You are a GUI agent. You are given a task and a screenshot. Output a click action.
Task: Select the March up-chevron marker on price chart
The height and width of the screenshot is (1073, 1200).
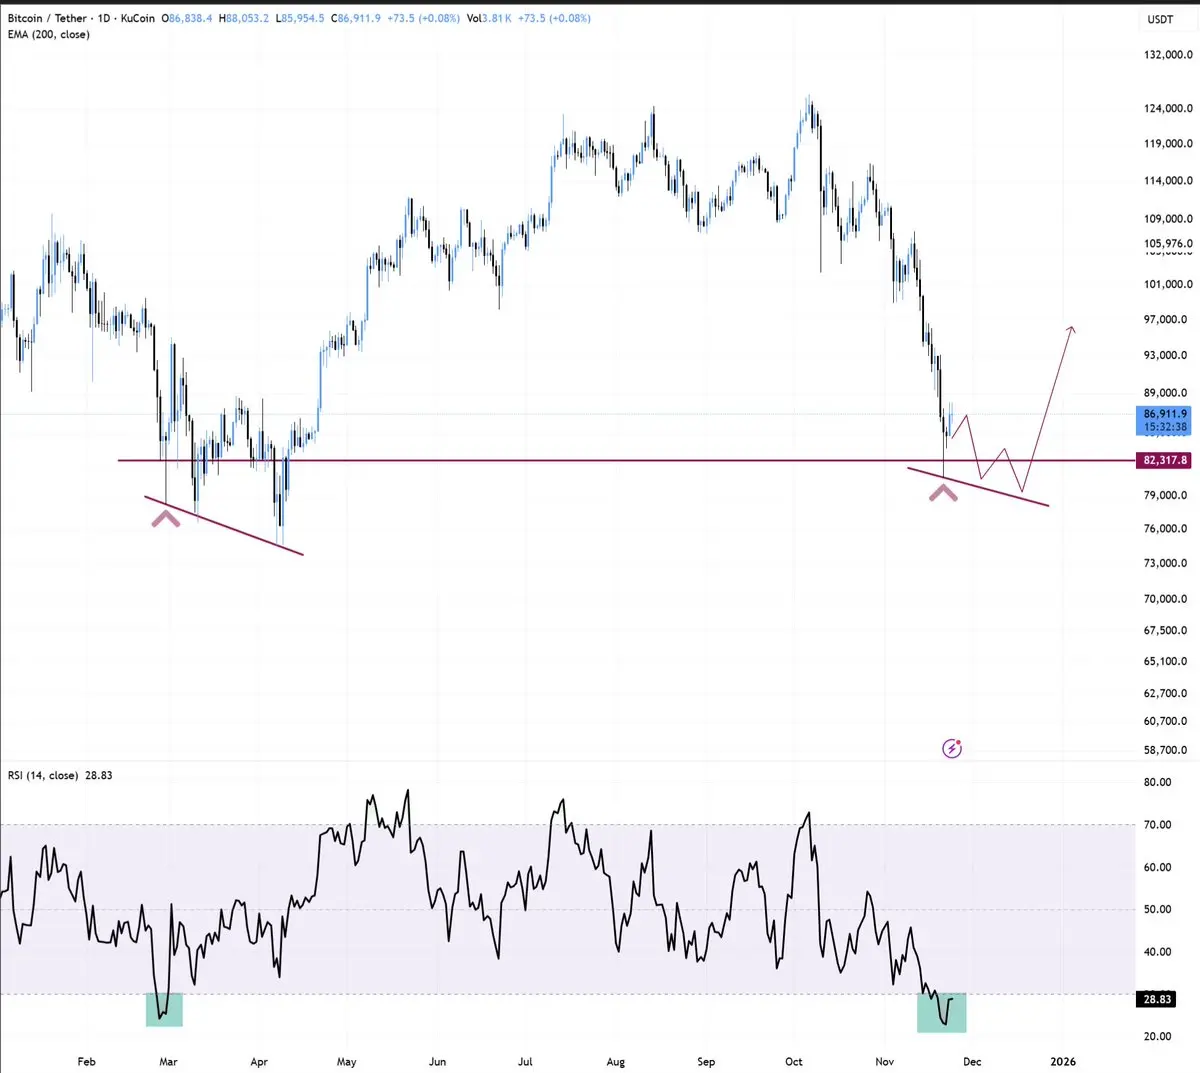(x=166, y=517)
